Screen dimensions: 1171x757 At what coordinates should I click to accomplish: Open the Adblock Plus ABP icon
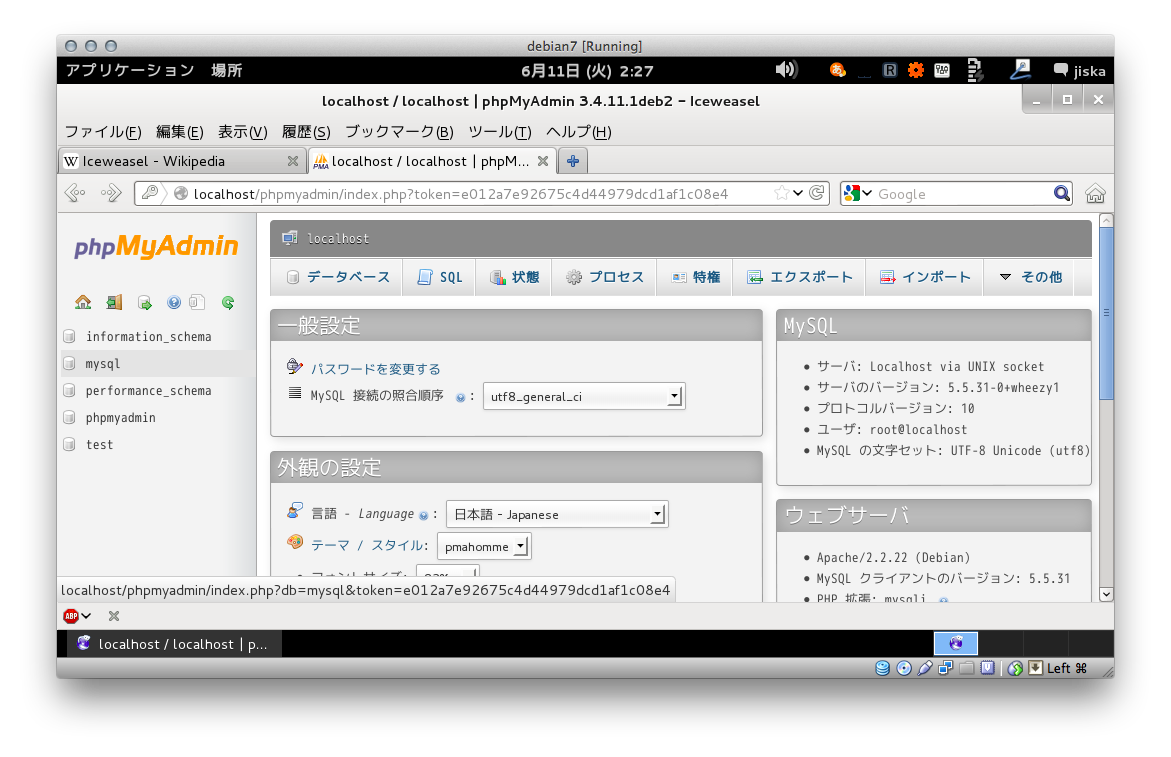pyautogui.click(x=71, y=616)
